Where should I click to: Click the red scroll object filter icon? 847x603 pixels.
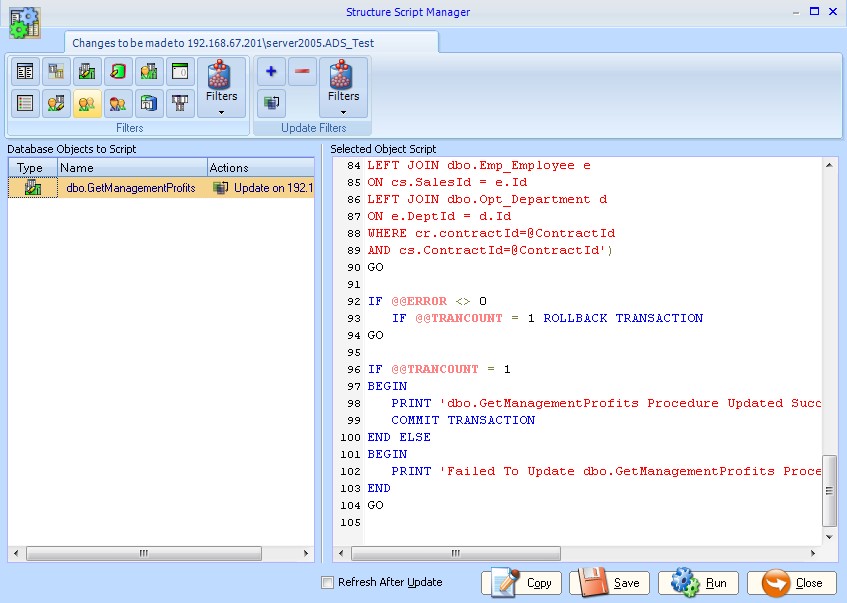(118, 72)
